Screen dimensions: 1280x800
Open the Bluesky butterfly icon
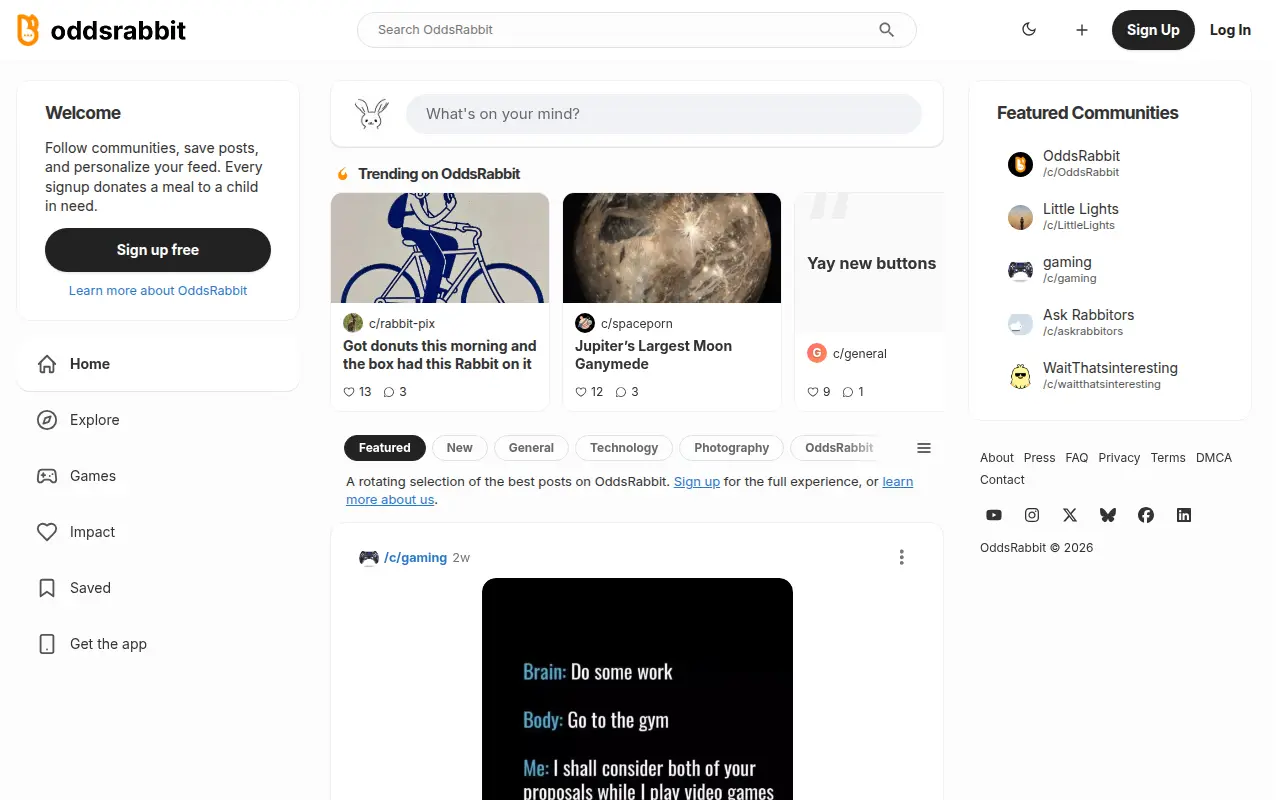(1108, 515)
